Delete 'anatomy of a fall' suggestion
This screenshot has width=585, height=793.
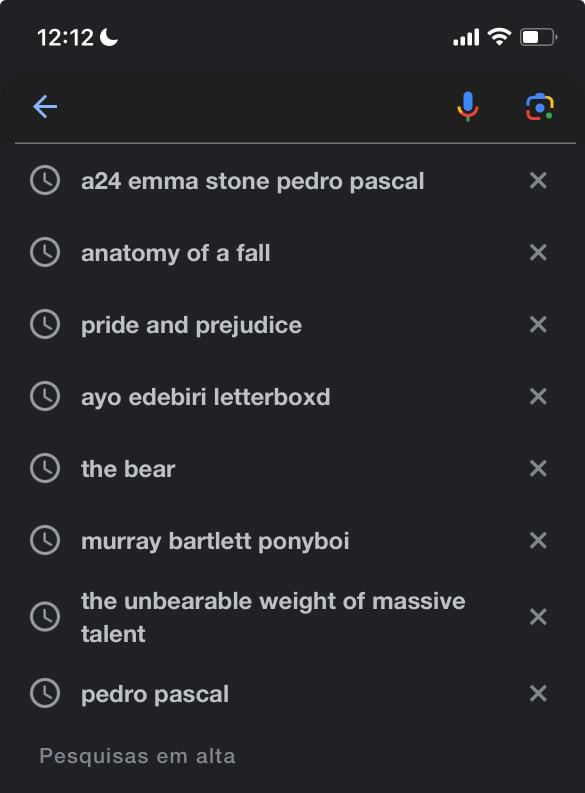click(538, 252)
